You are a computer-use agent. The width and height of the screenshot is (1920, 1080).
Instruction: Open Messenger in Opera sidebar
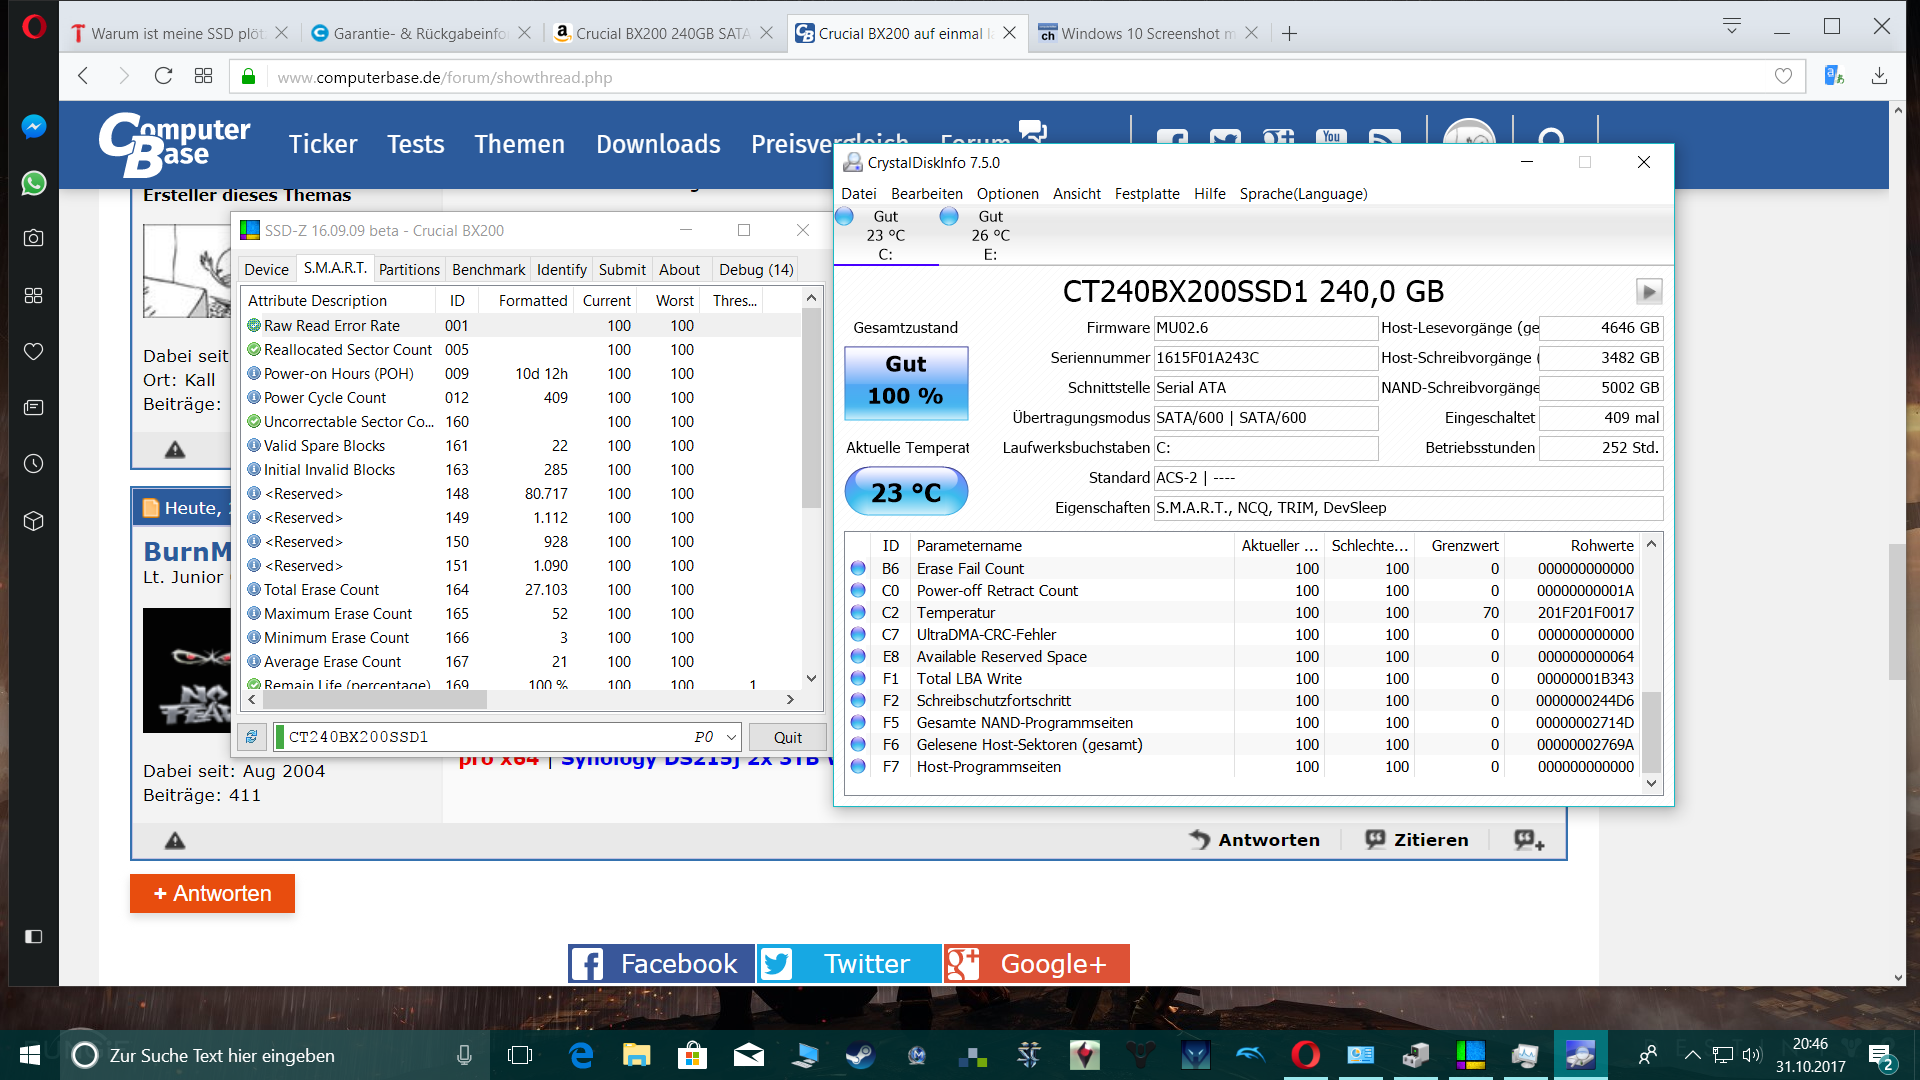(33, 127)
